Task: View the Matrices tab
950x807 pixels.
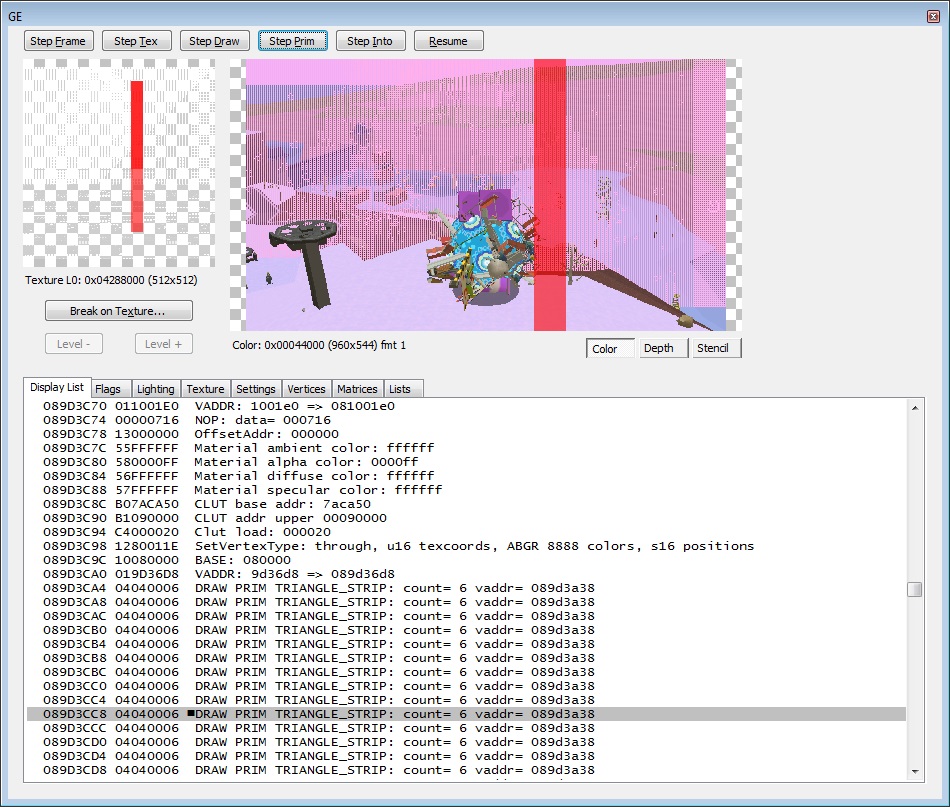Action: tap(357, 389)
